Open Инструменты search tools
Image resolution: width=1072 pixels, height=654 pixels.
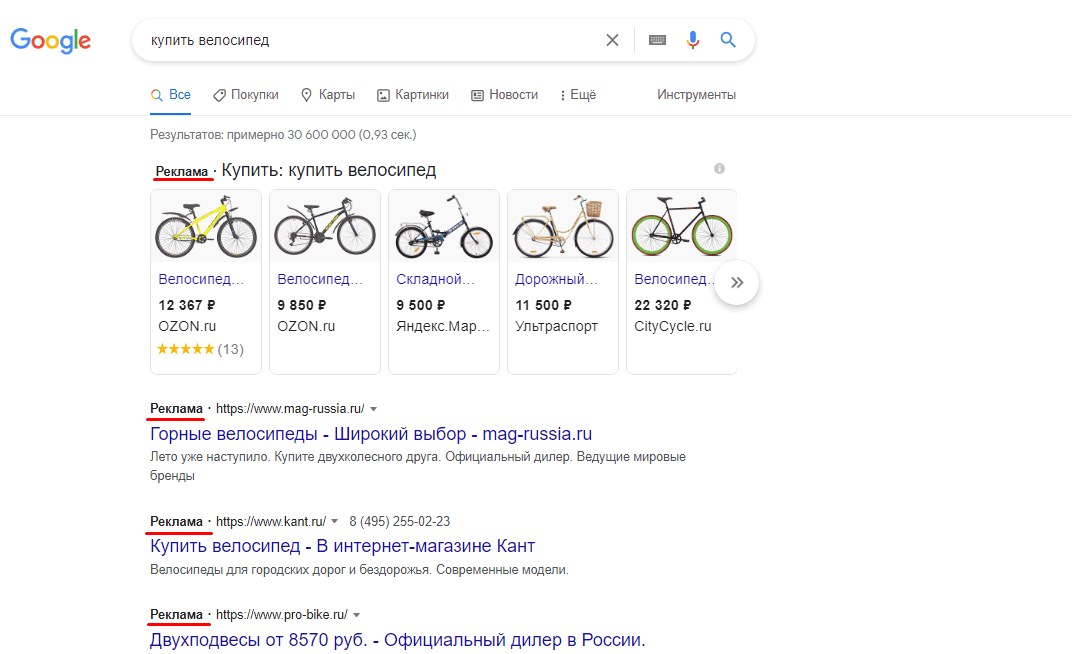(x=696, y=95)
